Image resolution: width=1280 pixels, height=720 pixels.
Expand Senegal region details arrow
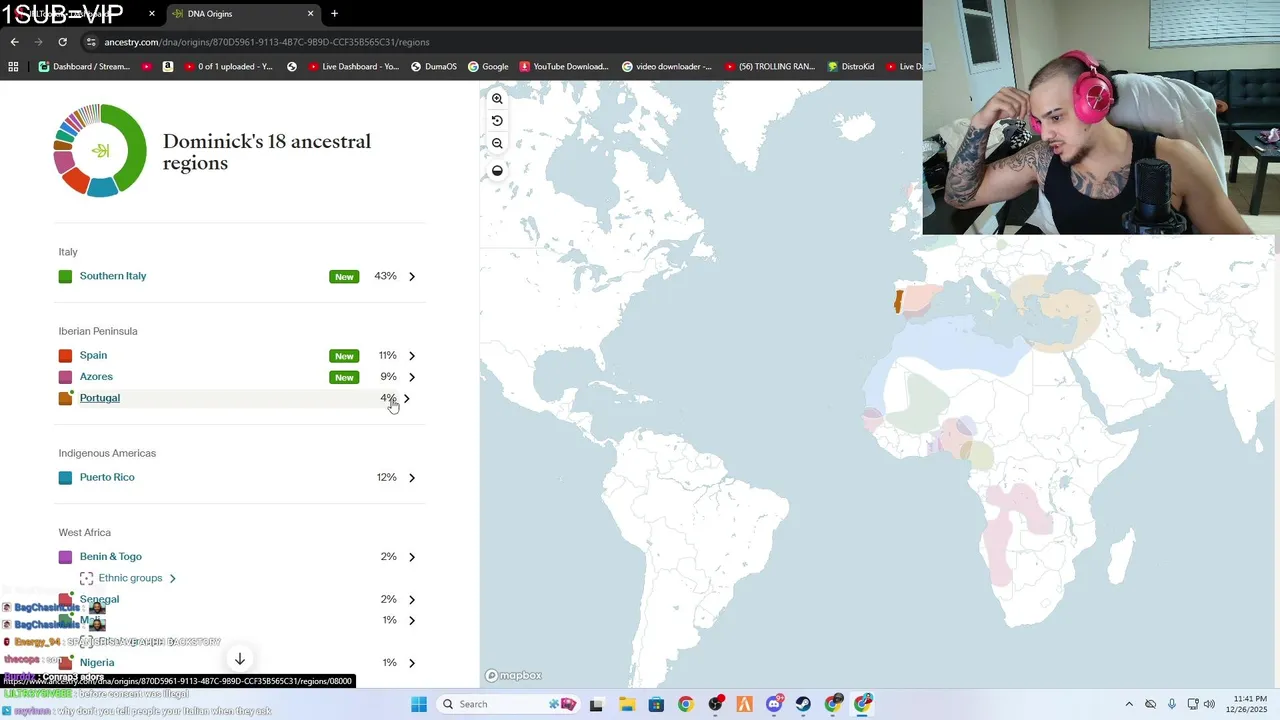[411, 600]
